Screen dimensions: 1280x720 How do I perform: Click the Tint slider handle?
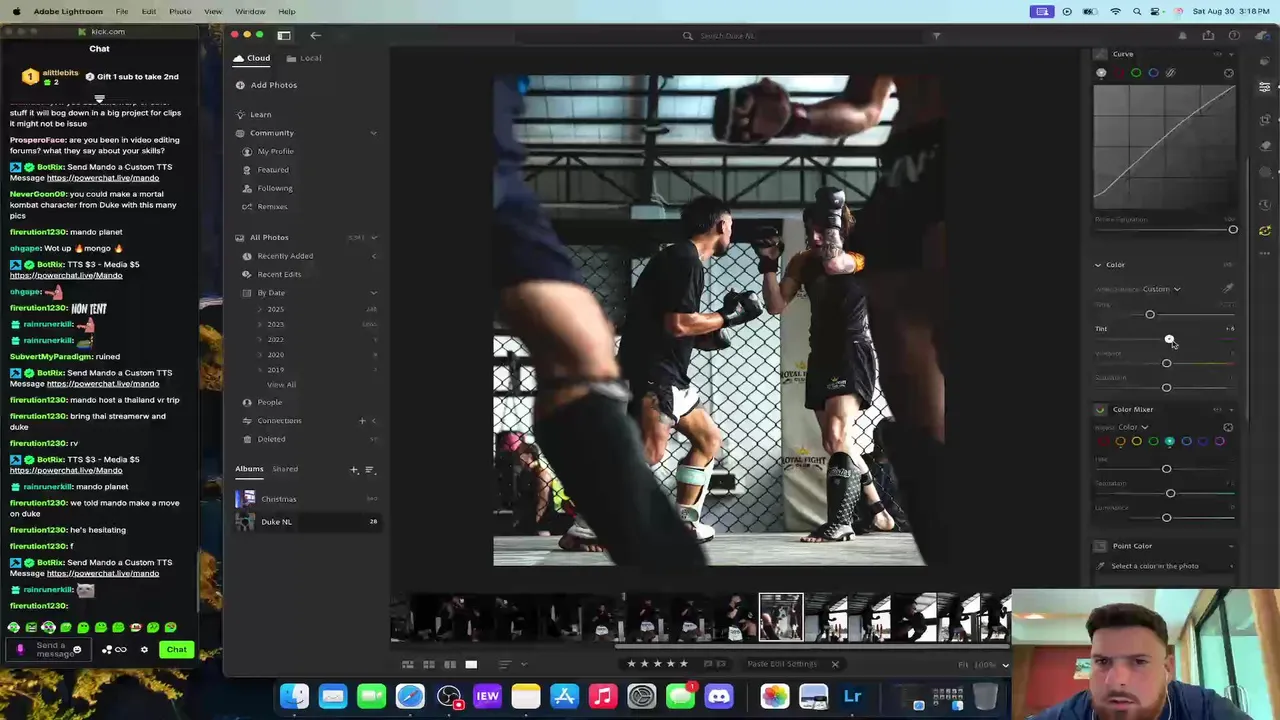(x=1169, y=340)
